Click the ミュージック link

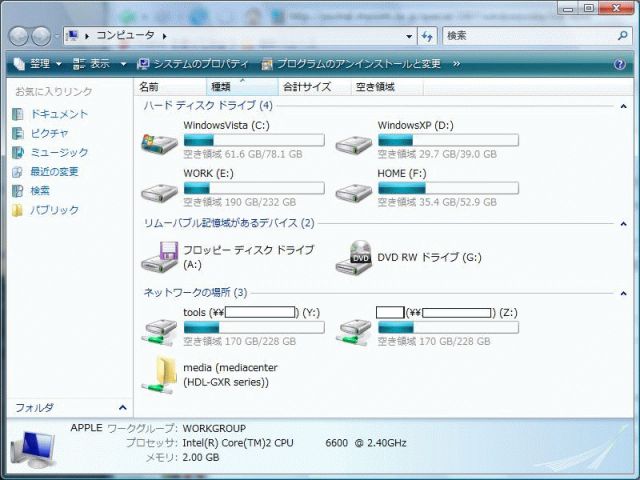coord(59,153)
